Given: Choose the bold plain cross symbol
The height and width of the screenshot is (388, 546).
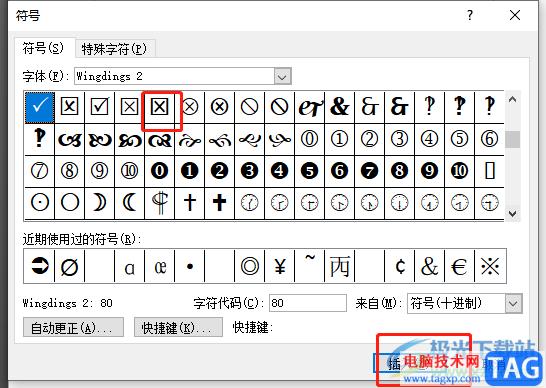Looking at the screenshot, I should point(219,203).
